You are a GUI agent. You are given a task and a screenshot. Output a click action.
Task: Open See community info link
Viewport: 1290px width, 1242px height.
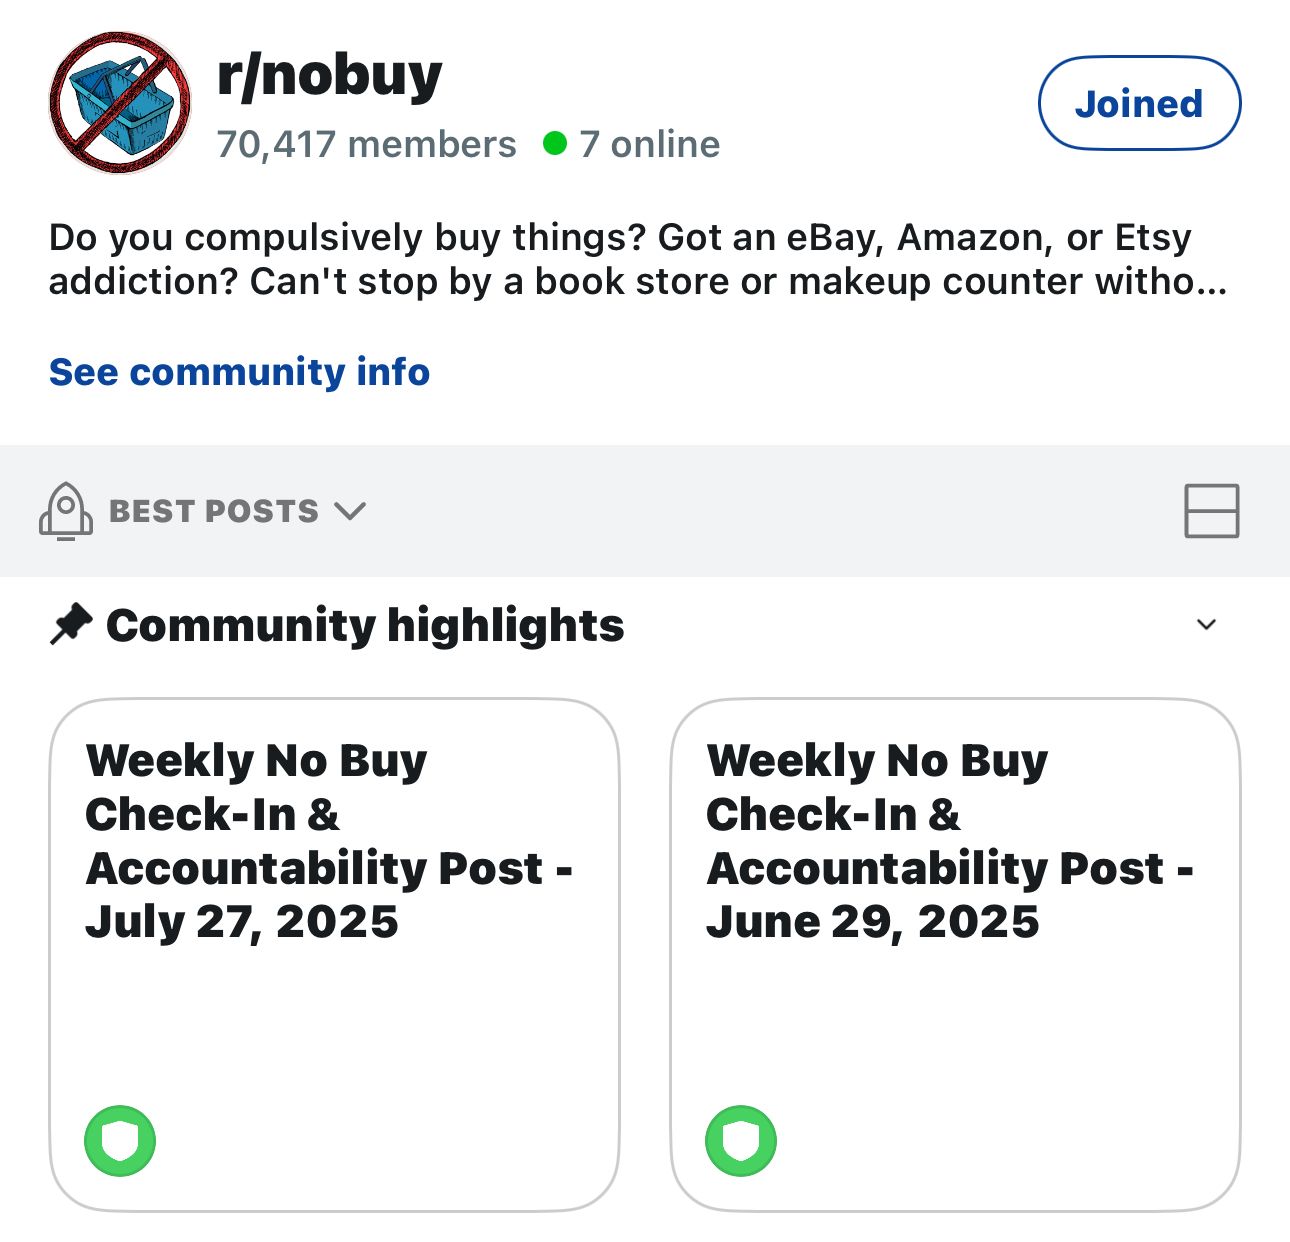pyautogui.click(x=240, y=372)
